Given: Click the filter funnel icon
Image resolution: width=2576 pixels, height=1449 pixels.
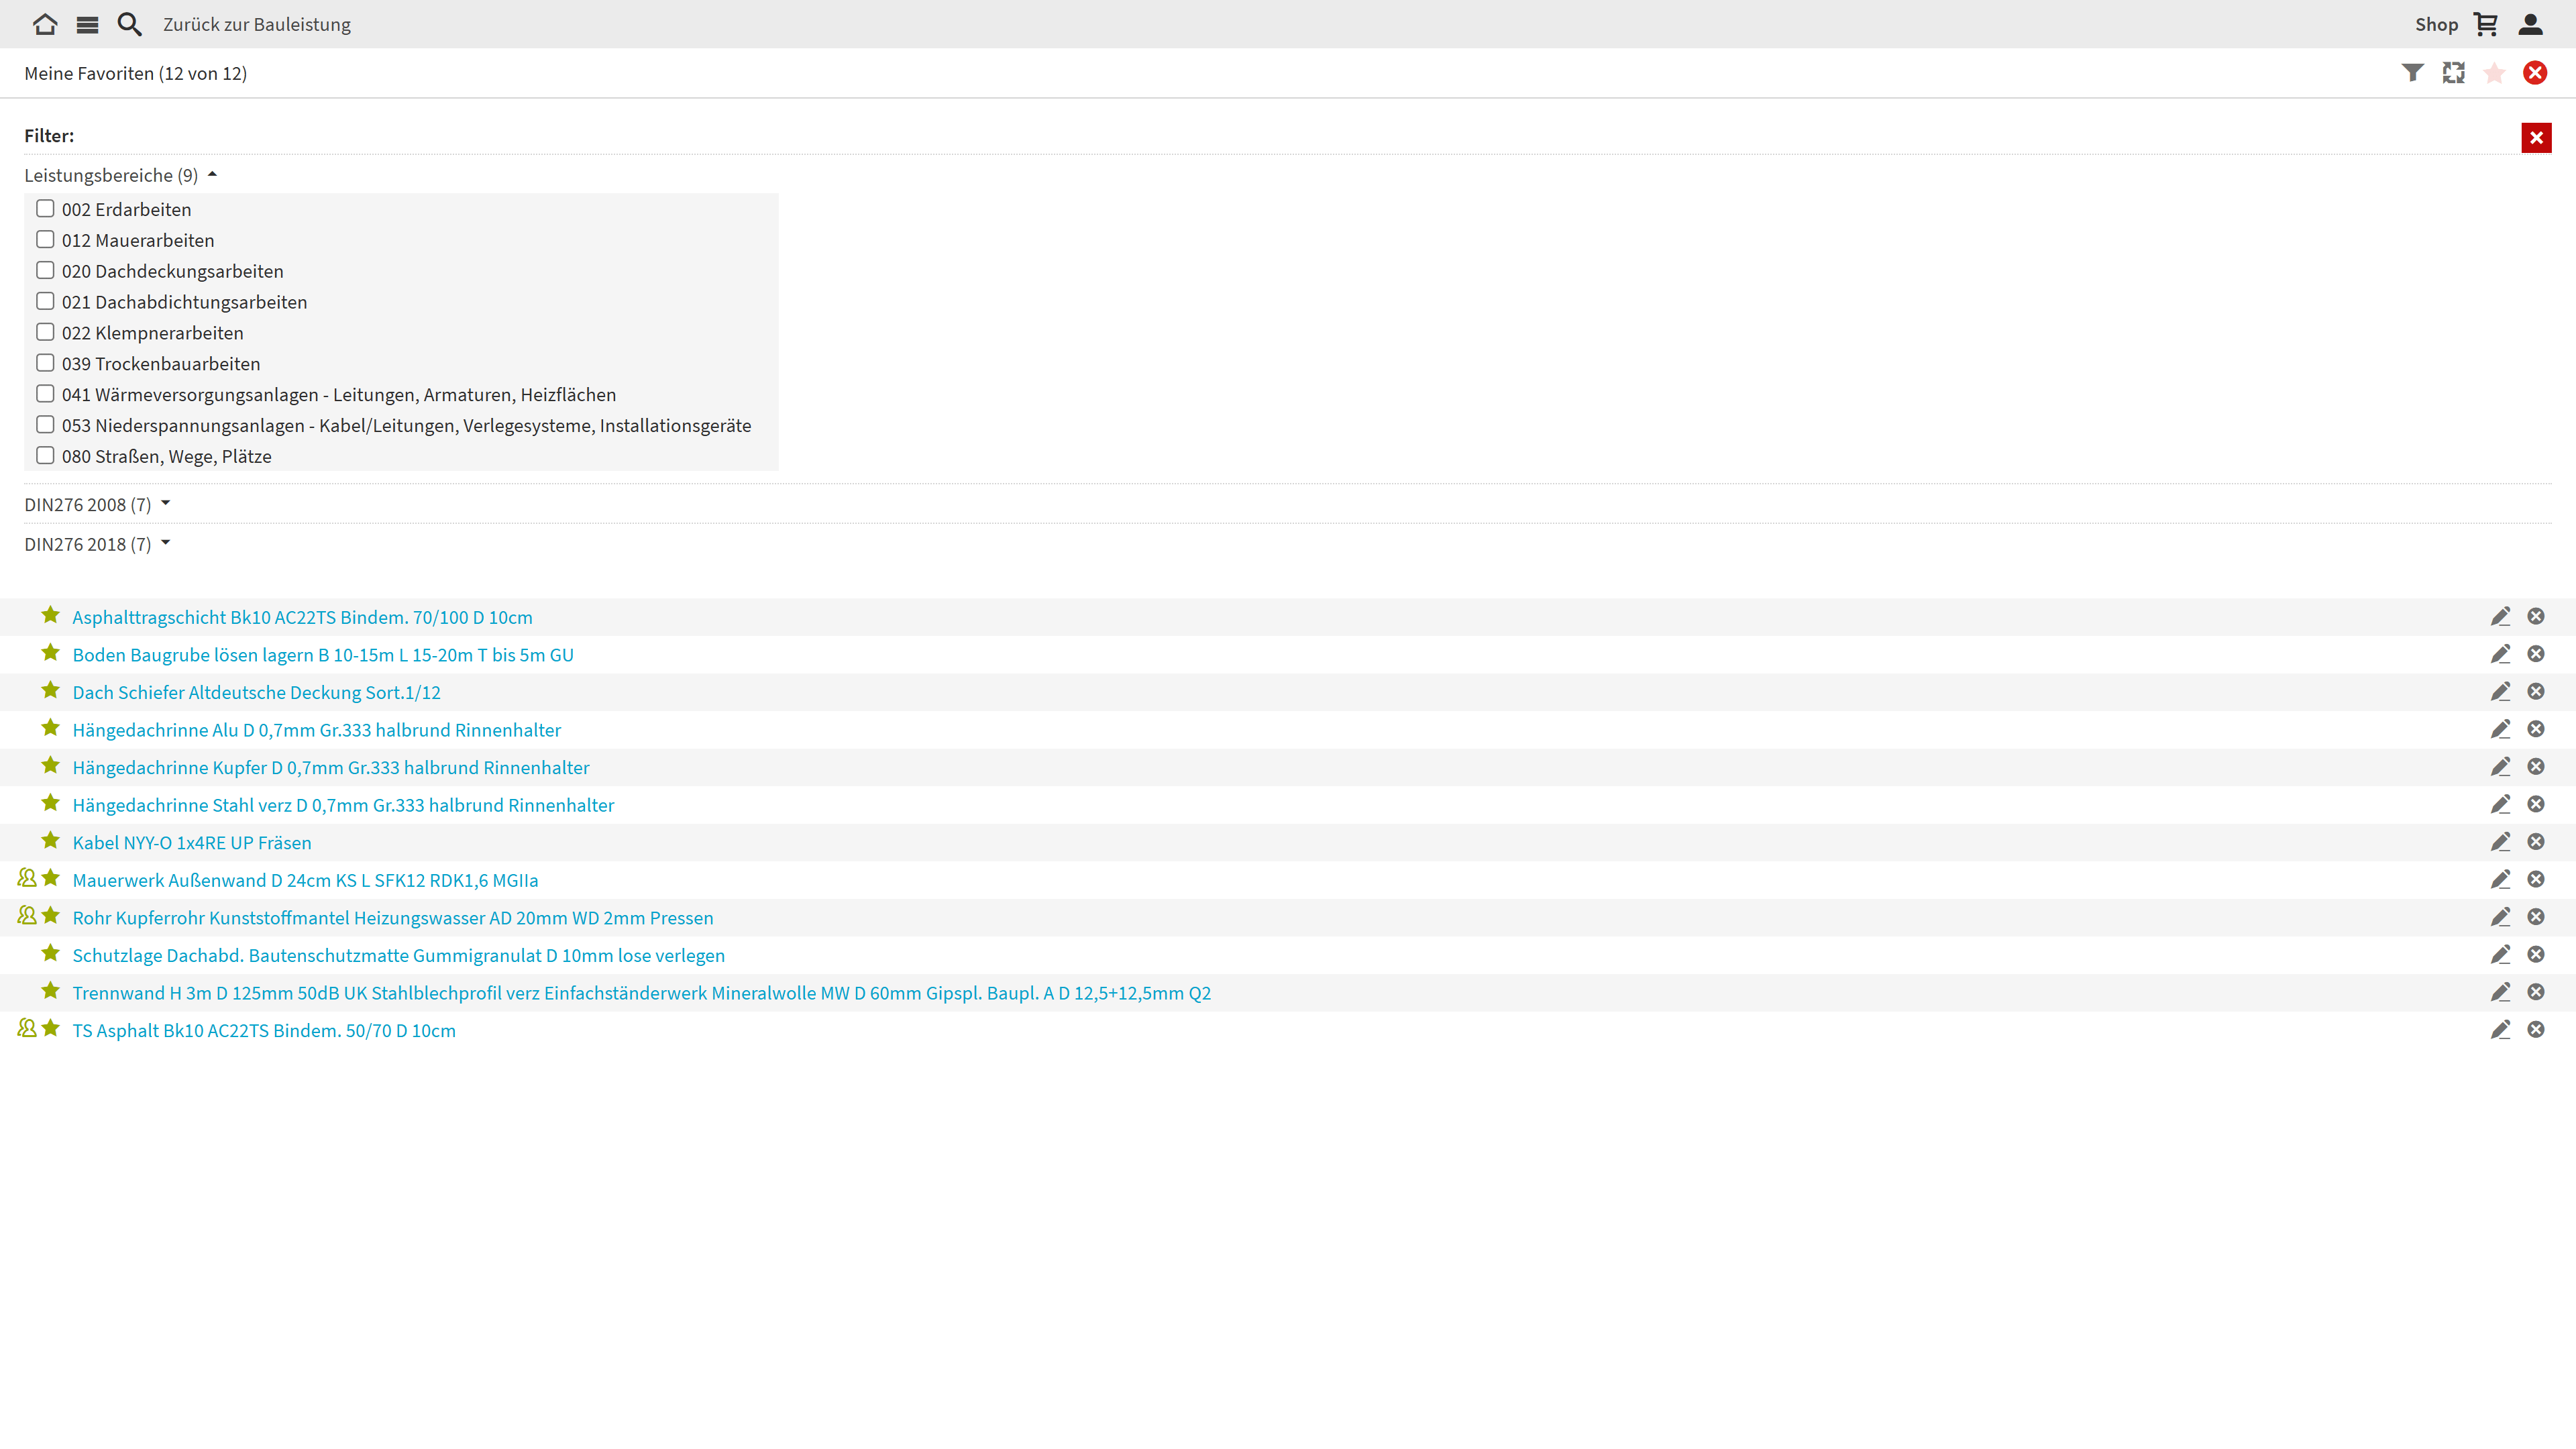Looking at the screenshot, I should click(x=2412, y=73).
